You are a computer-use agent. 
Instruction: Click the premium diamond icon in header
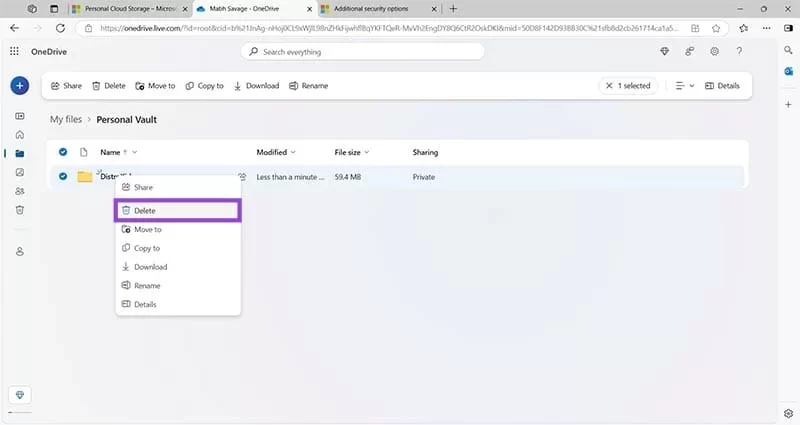pyautogui.click(x=665, y=51)
